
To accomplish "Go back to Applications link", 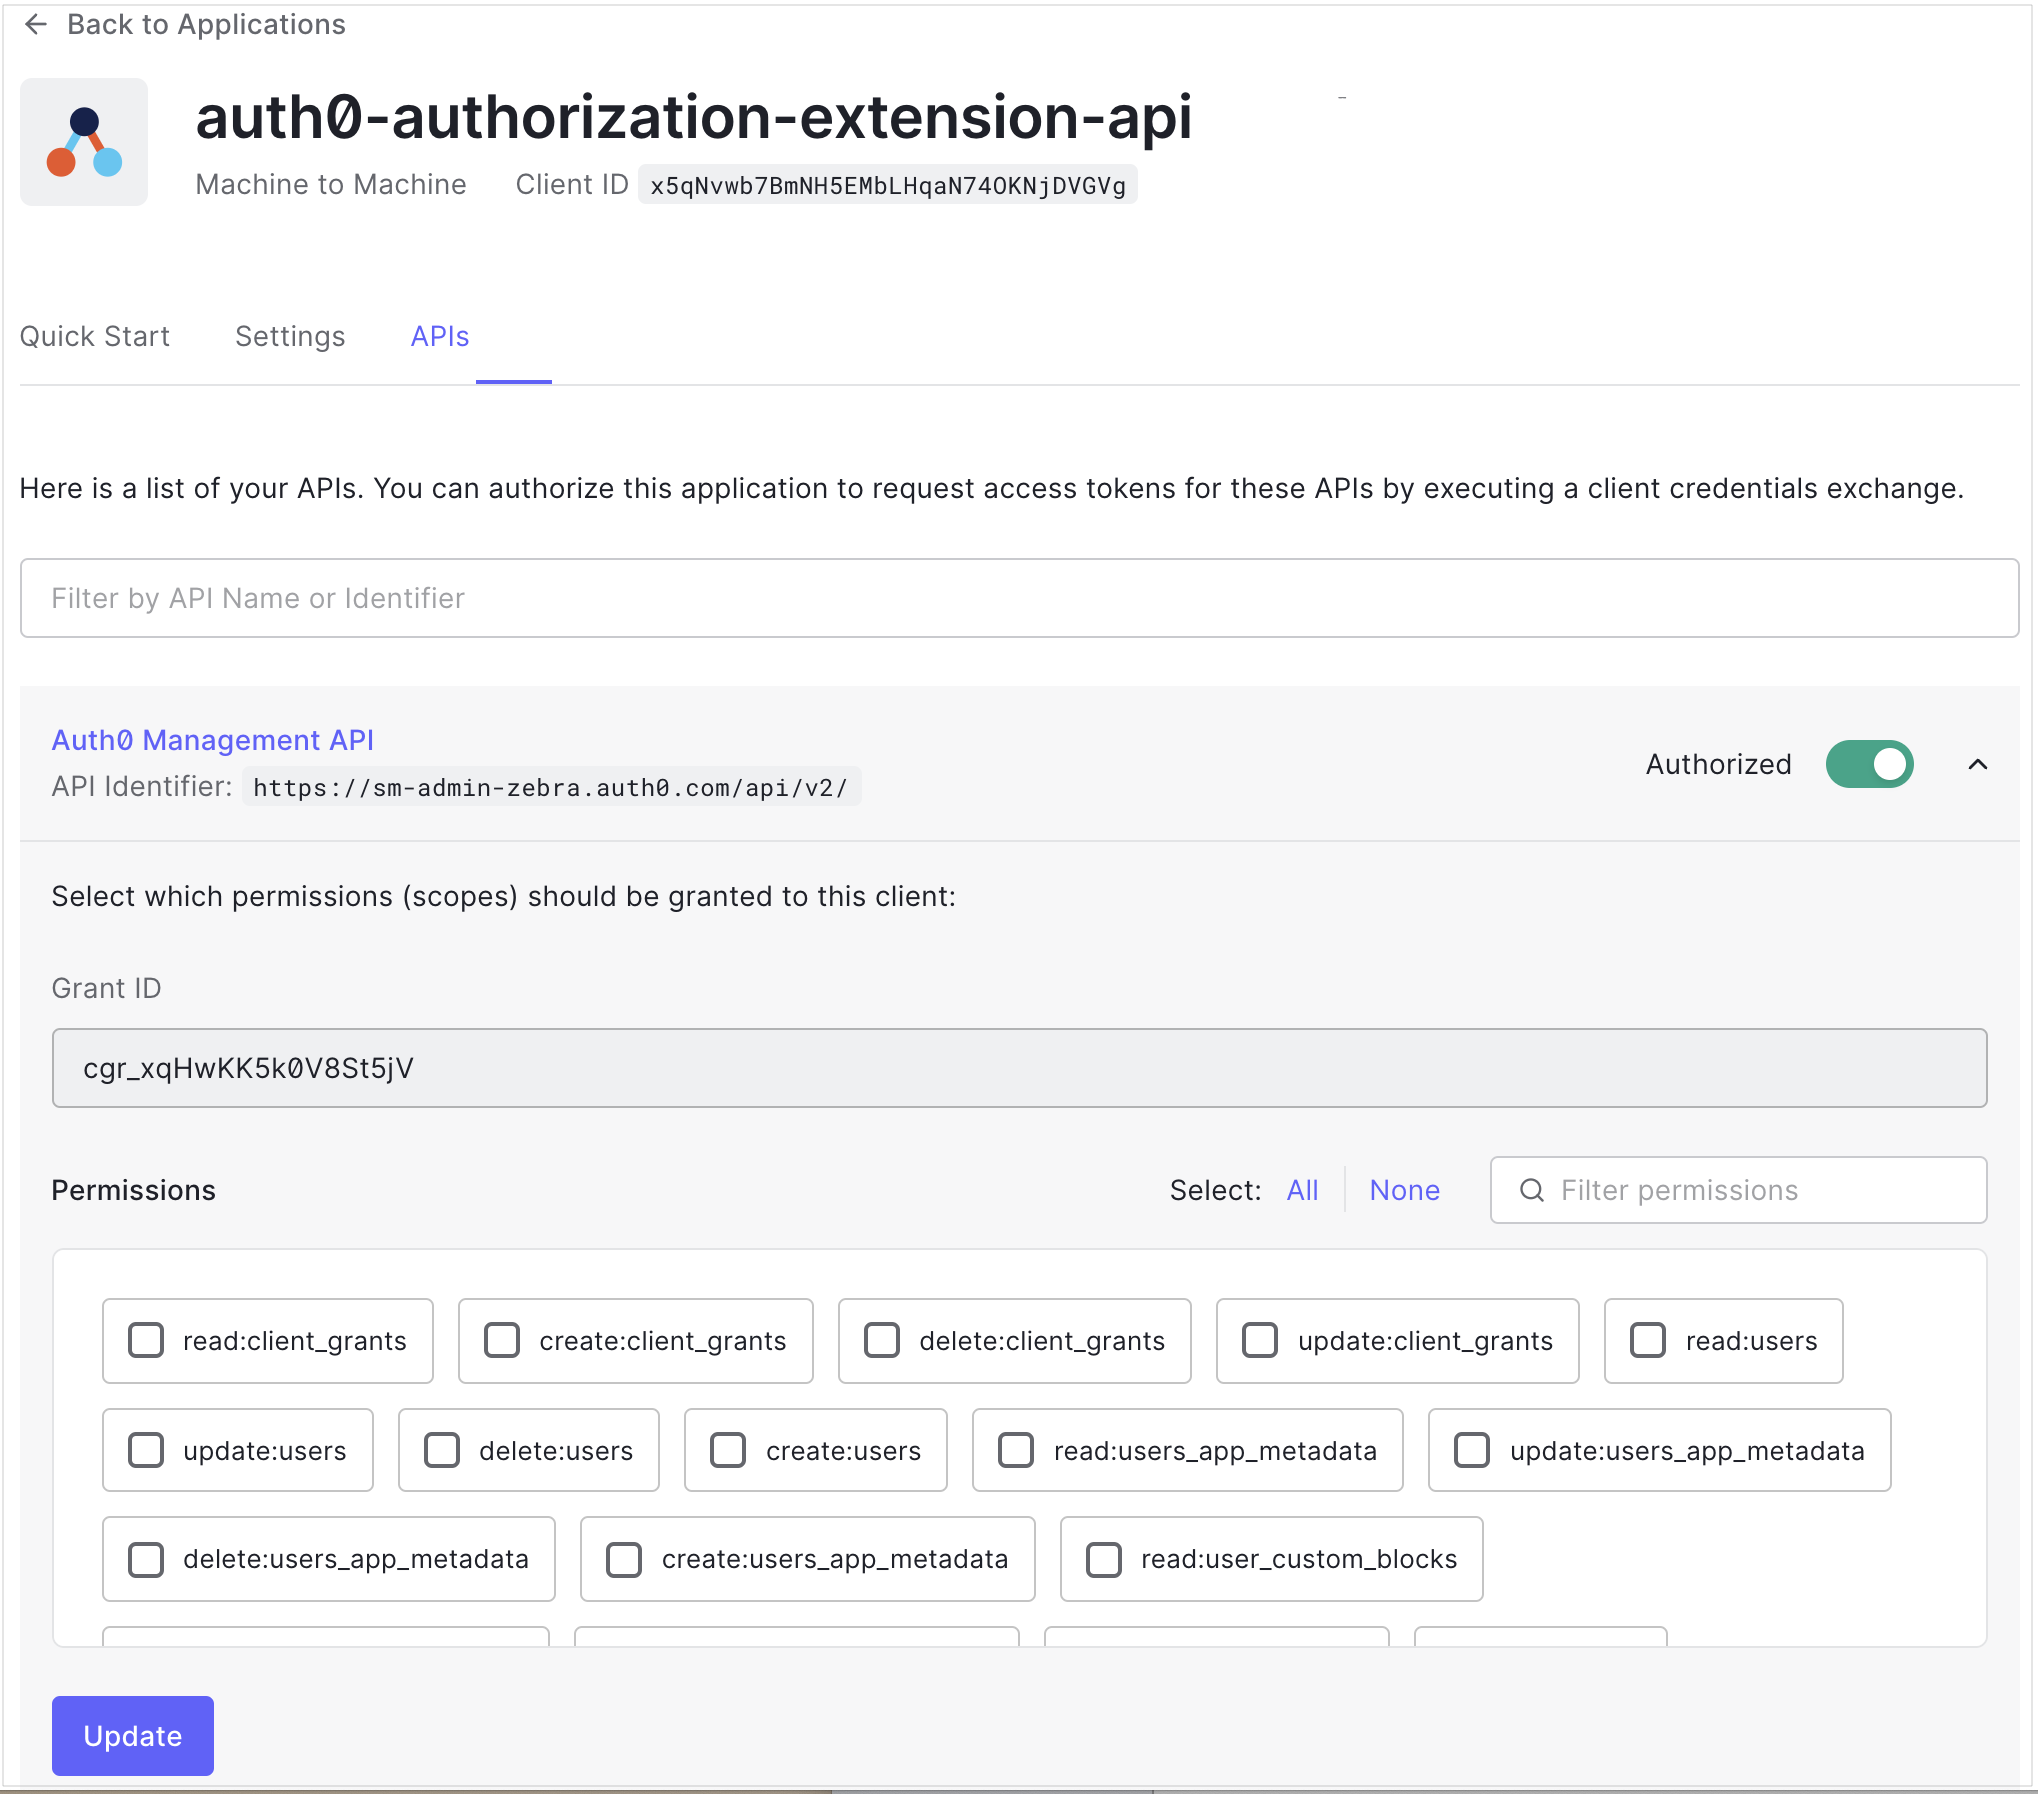I will [x=206, y=24].
